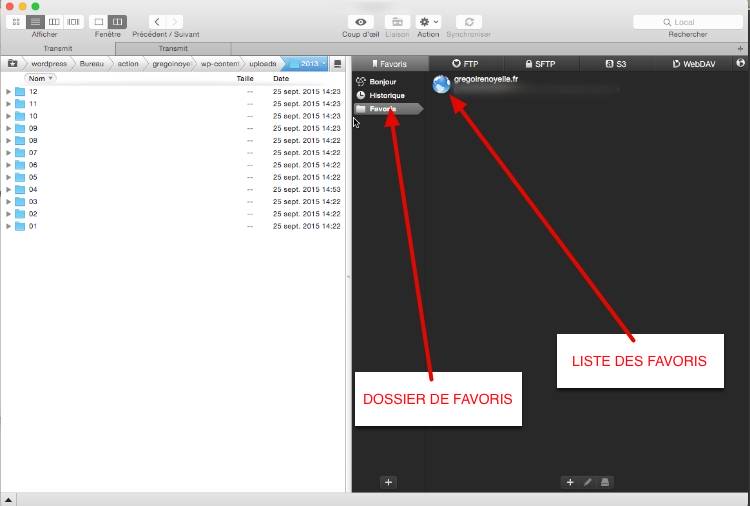Viewport: 750px width, 506px height.
Task: Open the S3 connection tab
Action: click(x=616, y=64)
